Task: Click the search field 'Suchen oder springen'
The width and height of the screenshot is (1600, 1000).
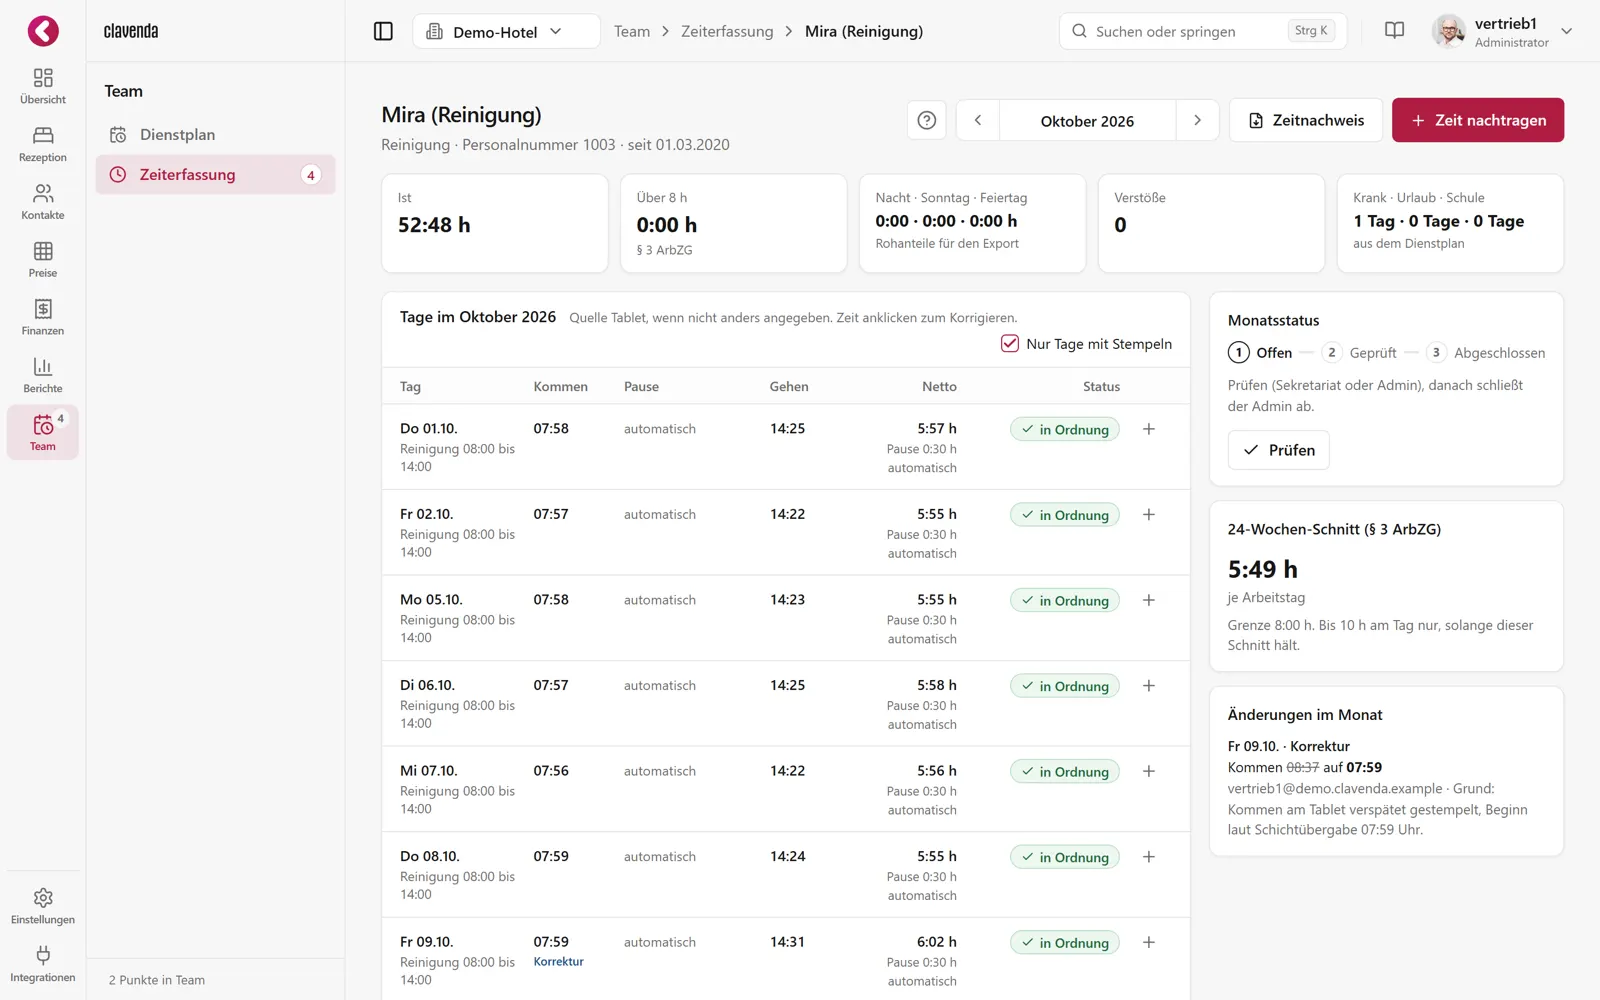Action: pos(1202,31)
